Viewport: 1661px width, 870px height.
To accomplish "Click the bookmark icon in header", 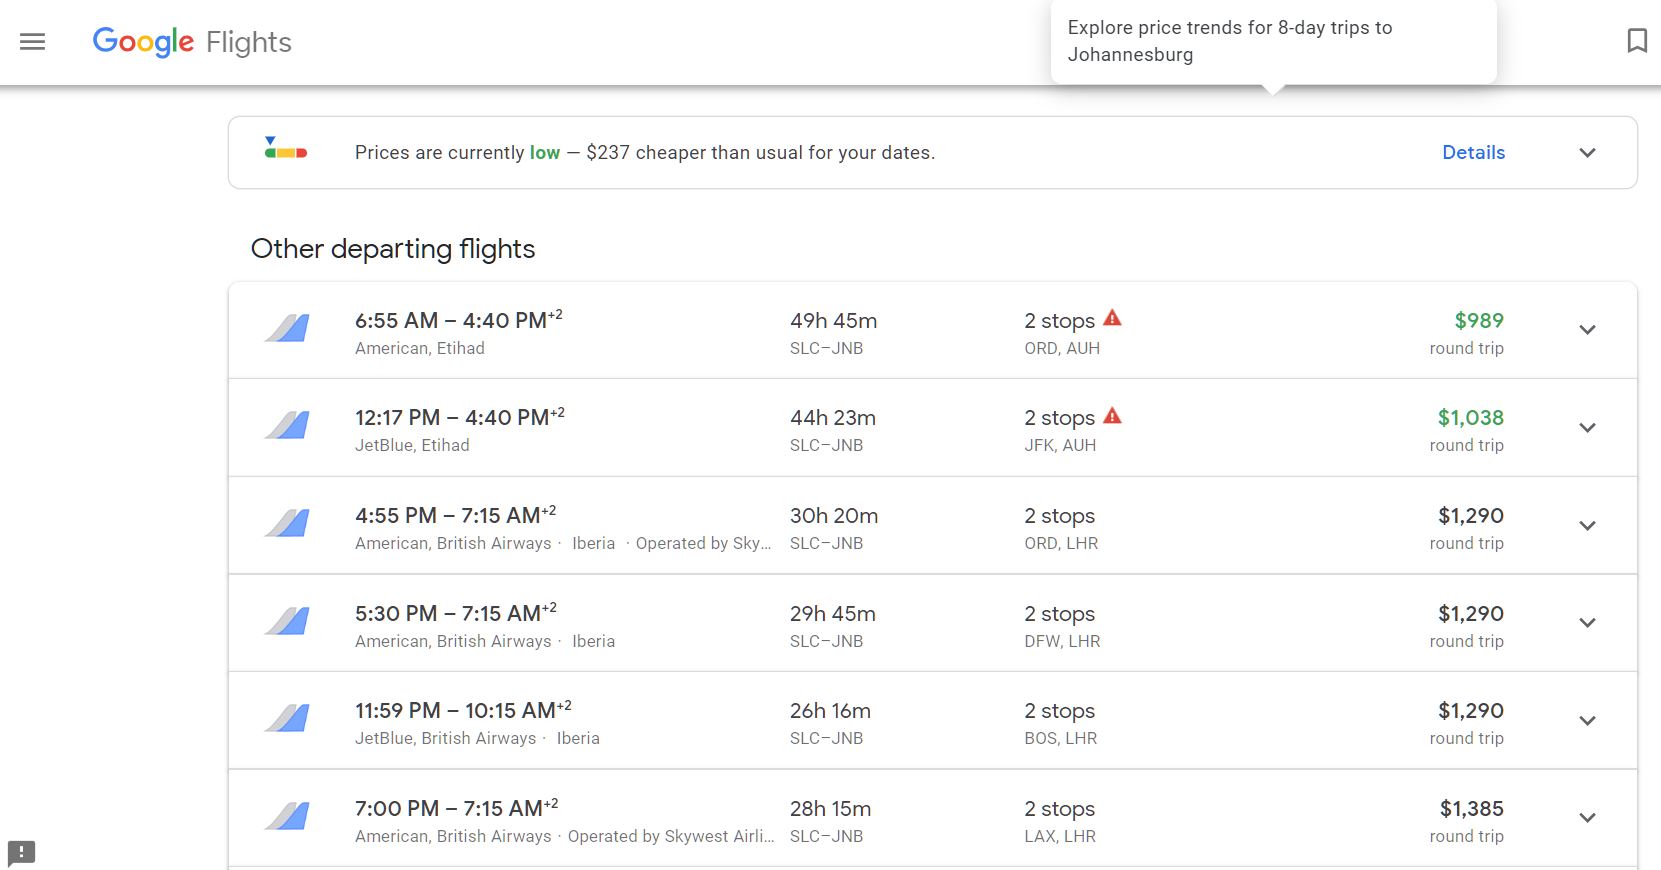I will [x=1637, y=41].
